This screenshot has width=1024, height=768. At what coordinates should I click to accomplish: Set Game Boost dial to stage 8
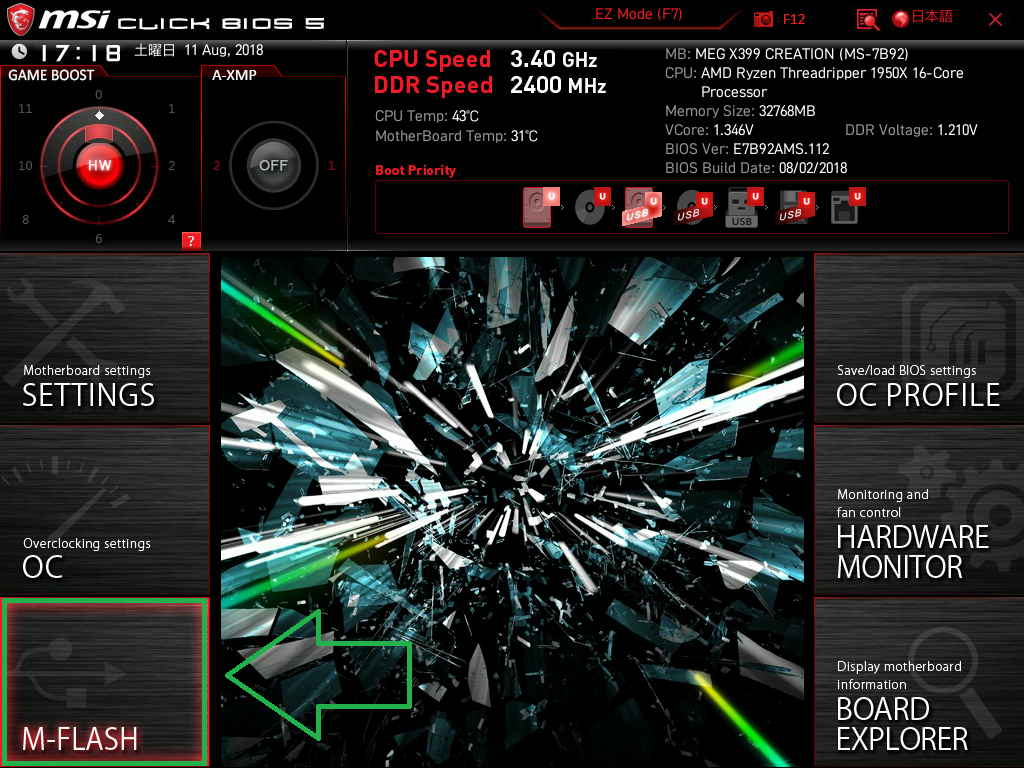click(25, 219)
